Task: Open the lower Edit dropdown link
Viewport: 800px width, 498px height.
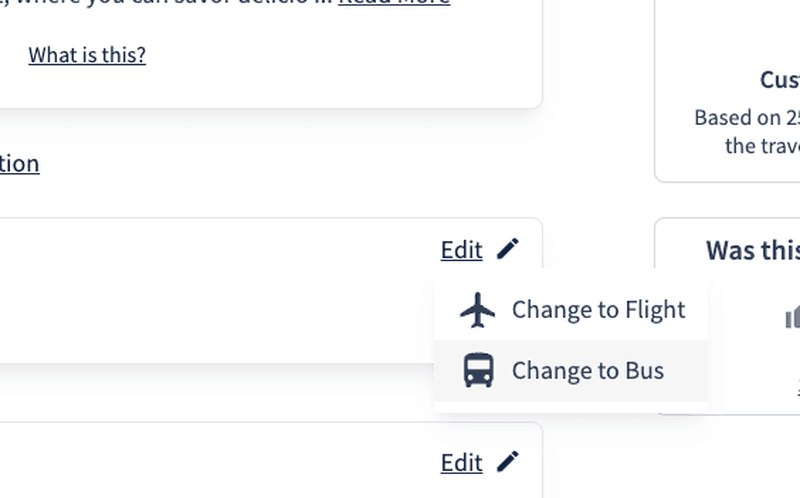Action: click(x=461, y=463)
